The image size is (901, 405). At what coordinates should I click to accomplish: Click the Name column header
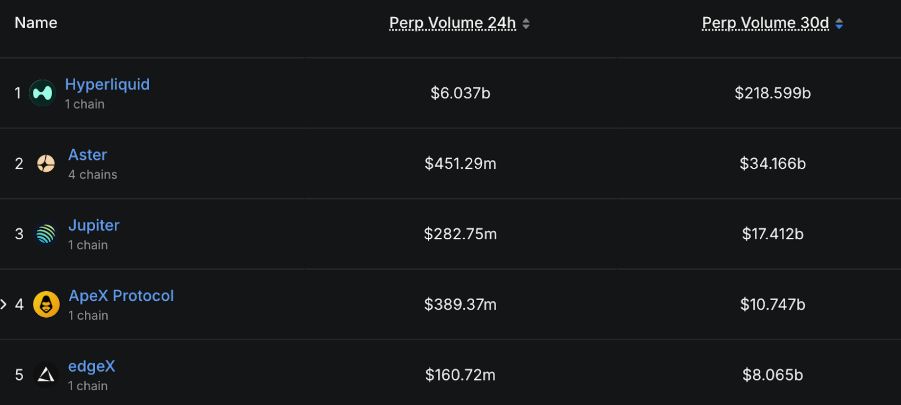(36, 23)
